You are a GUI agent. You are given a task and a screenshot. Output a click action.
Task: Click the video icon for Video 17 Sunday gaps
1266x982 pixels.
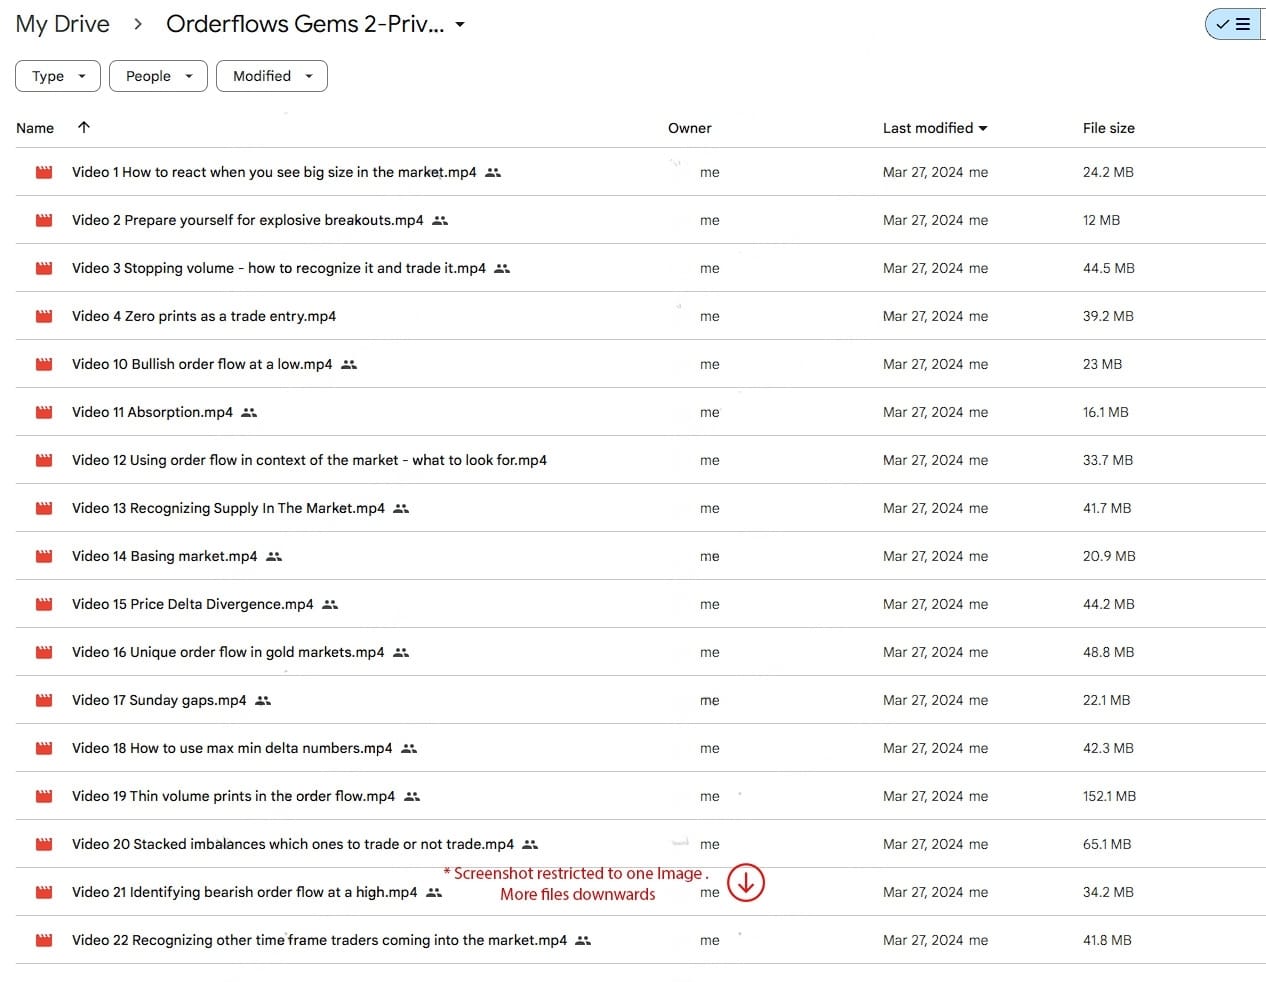[x=44, y=700]
